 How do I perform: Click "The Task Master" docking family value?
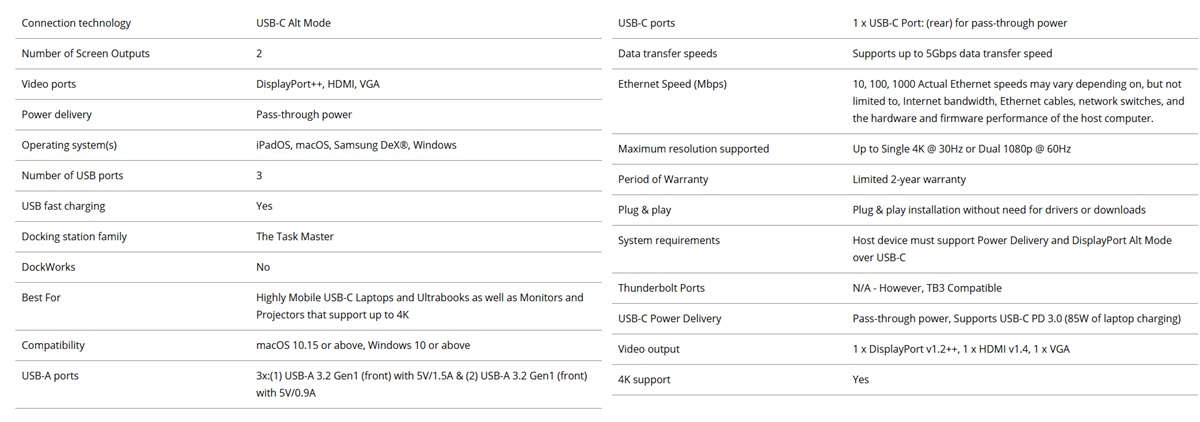coord(295,237)
